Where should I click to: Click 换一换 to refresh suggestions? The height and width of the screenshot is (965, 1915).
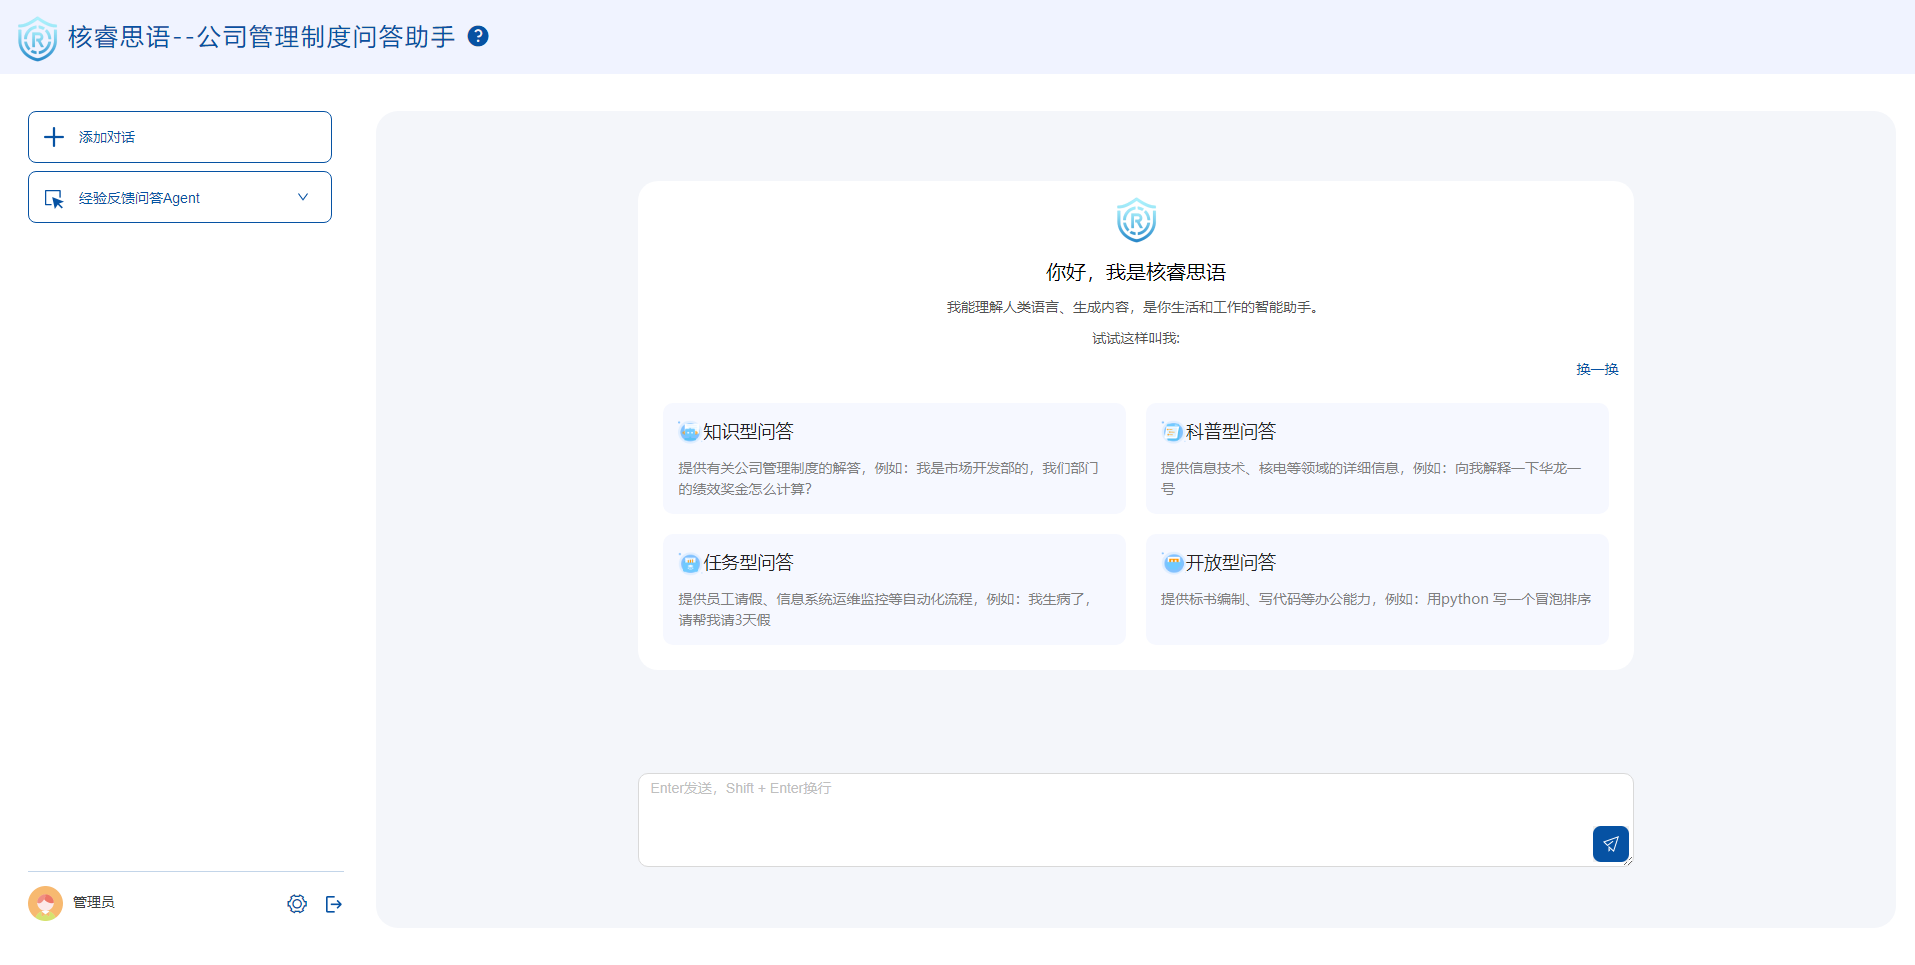click(x=1596, y=369)
